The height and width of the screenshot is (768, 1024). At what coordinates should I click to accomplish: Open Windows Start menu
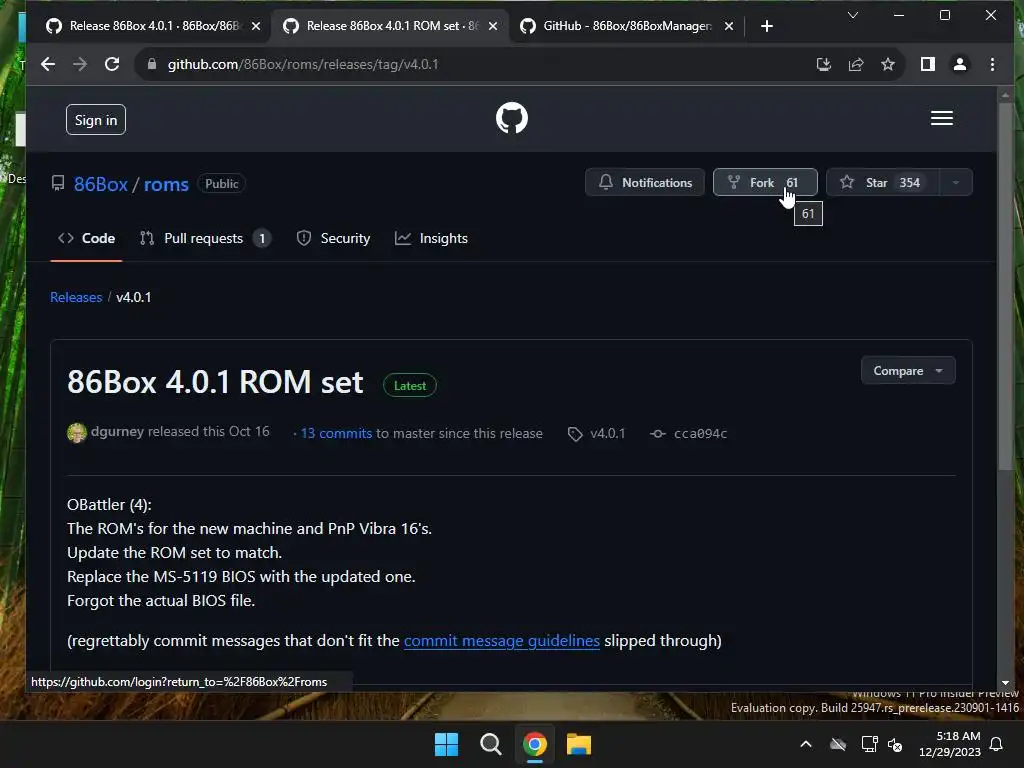447,744
